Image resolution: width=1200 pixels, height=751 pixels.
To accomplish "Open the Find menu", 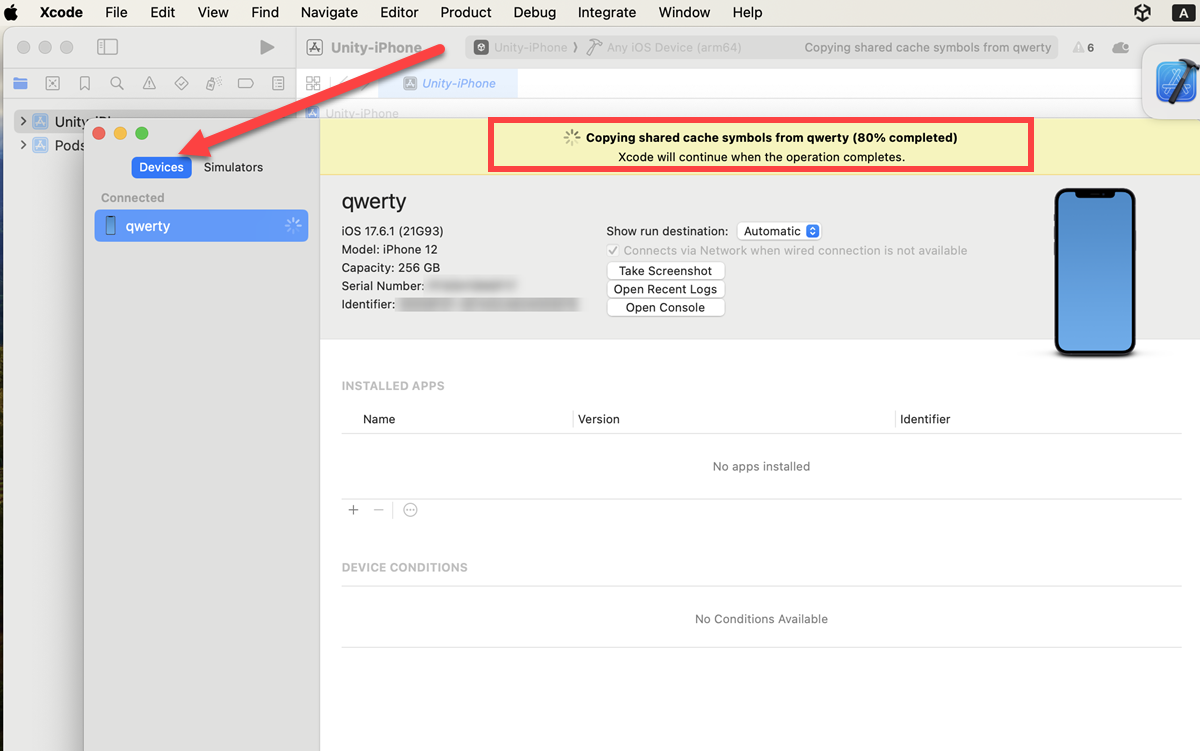I will click(265, 12).
